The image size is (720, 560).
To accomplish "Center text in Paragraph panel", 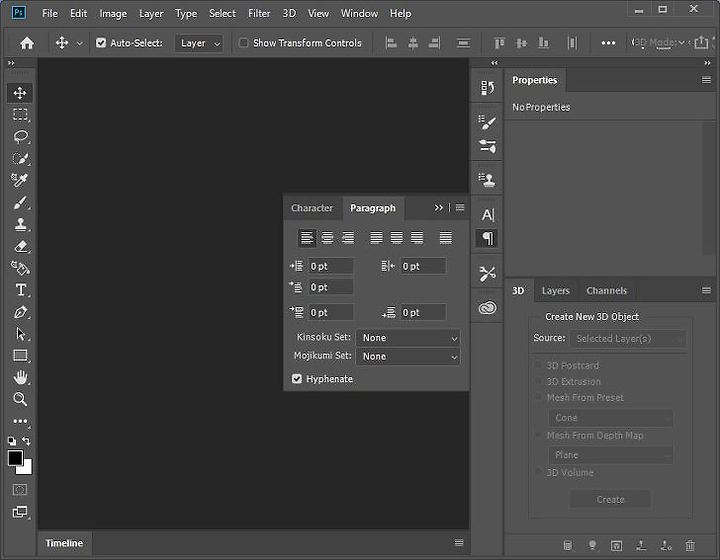I will (327, 238).
